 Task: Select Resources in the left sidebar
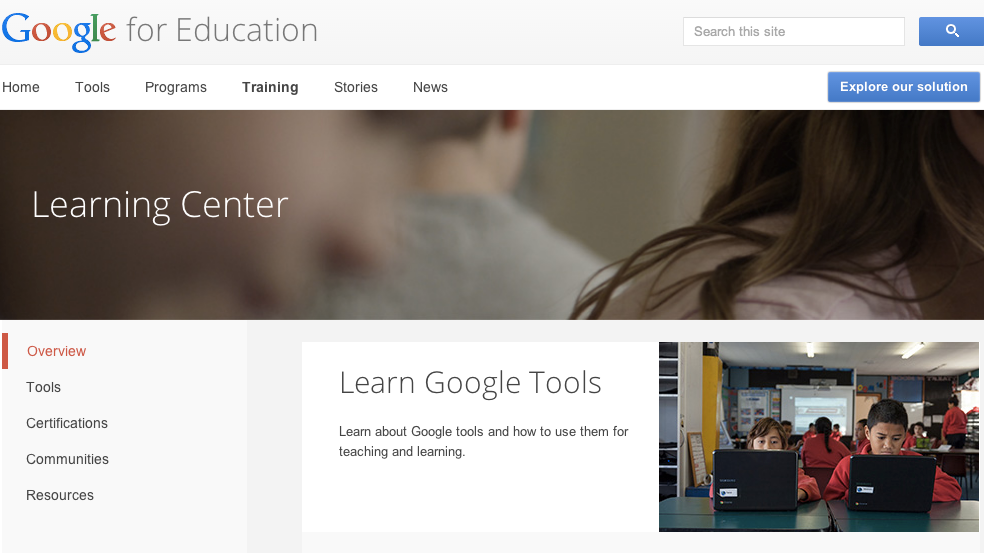pyautogui.click(x=60, y=495)
